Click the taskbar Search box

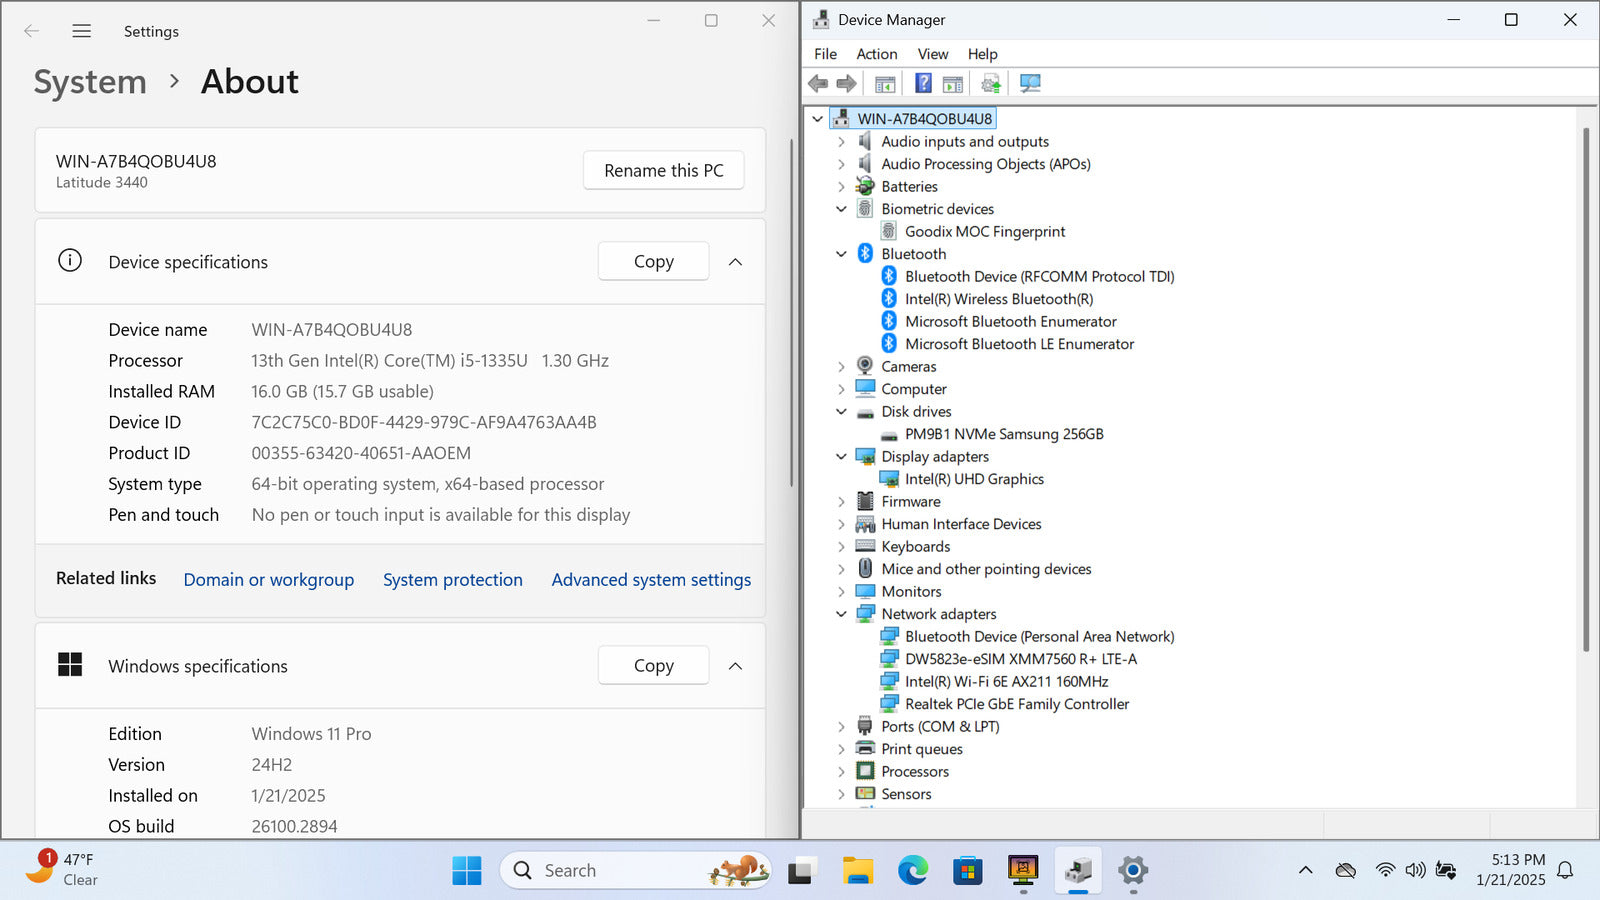636,870
